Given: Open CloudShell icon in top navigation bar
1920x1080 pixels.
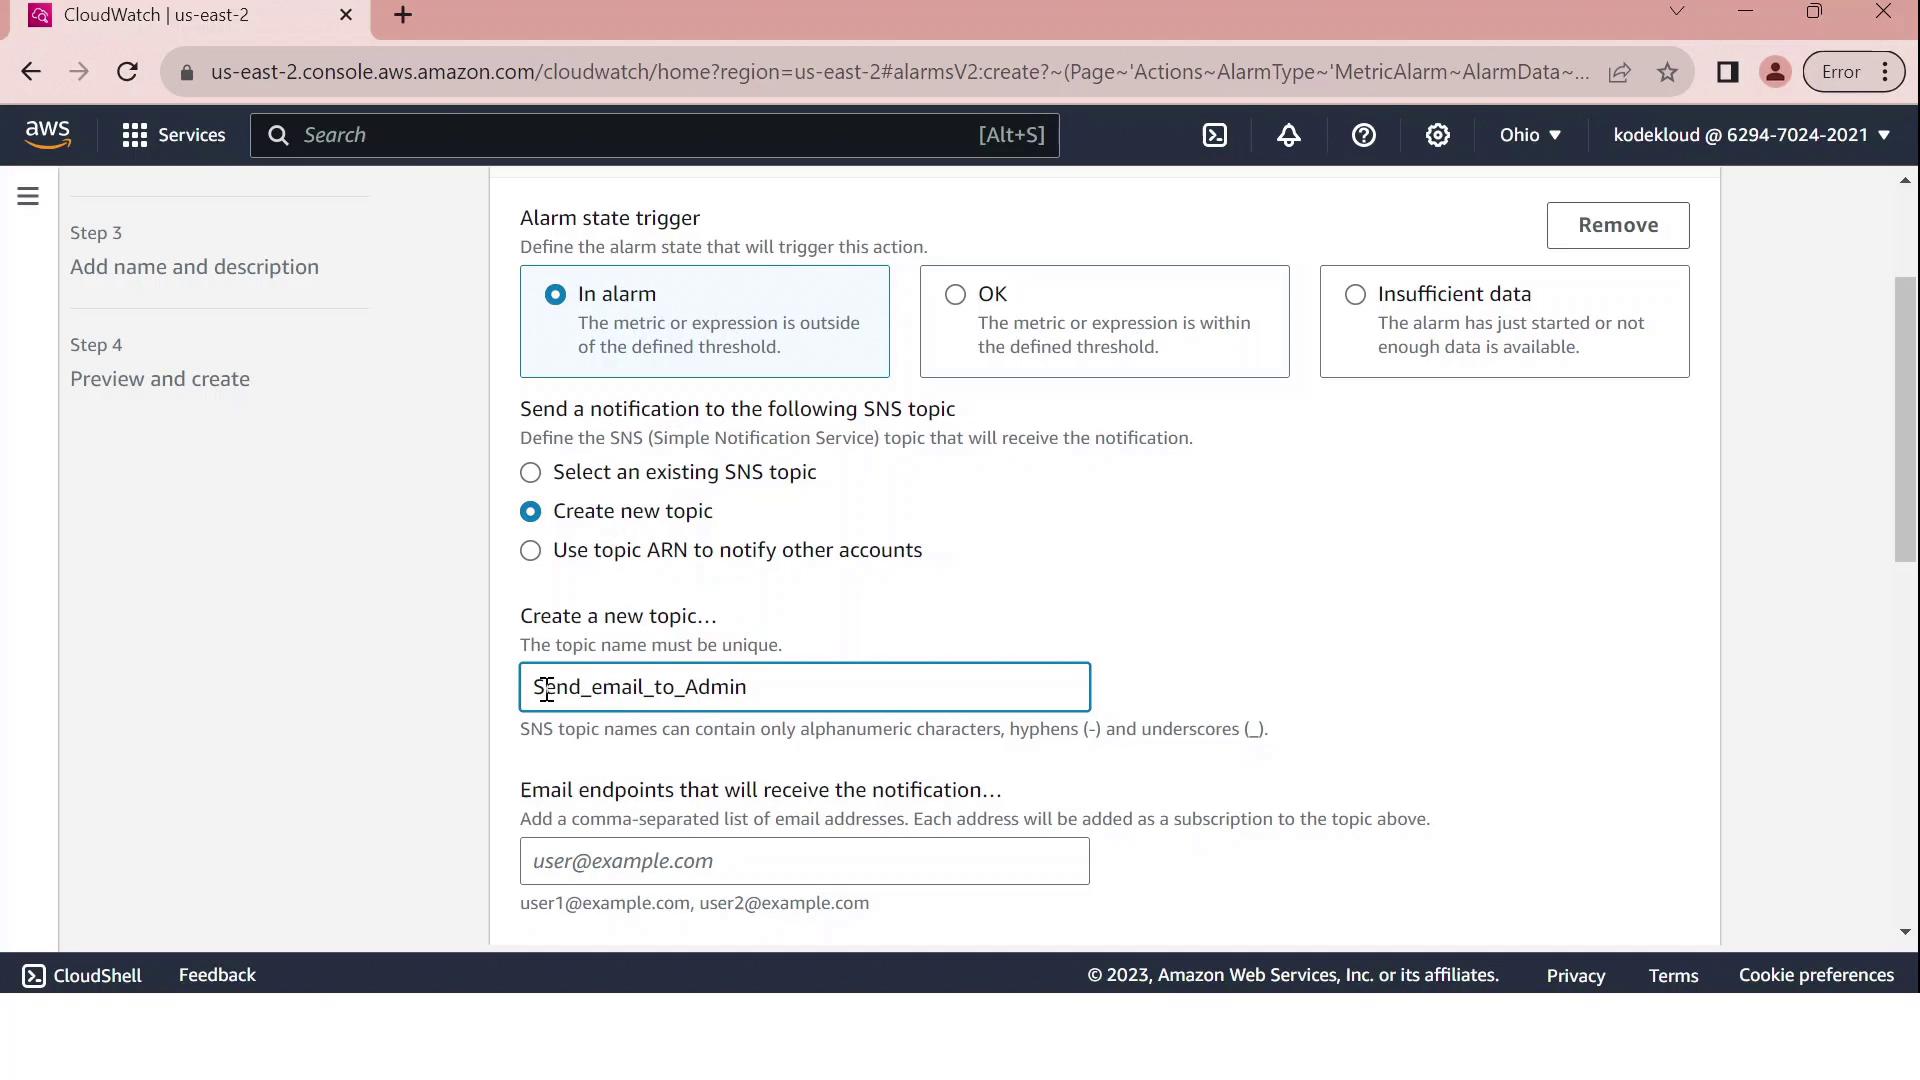Looking at the screenshot, I should click(x=1214, y=135).
